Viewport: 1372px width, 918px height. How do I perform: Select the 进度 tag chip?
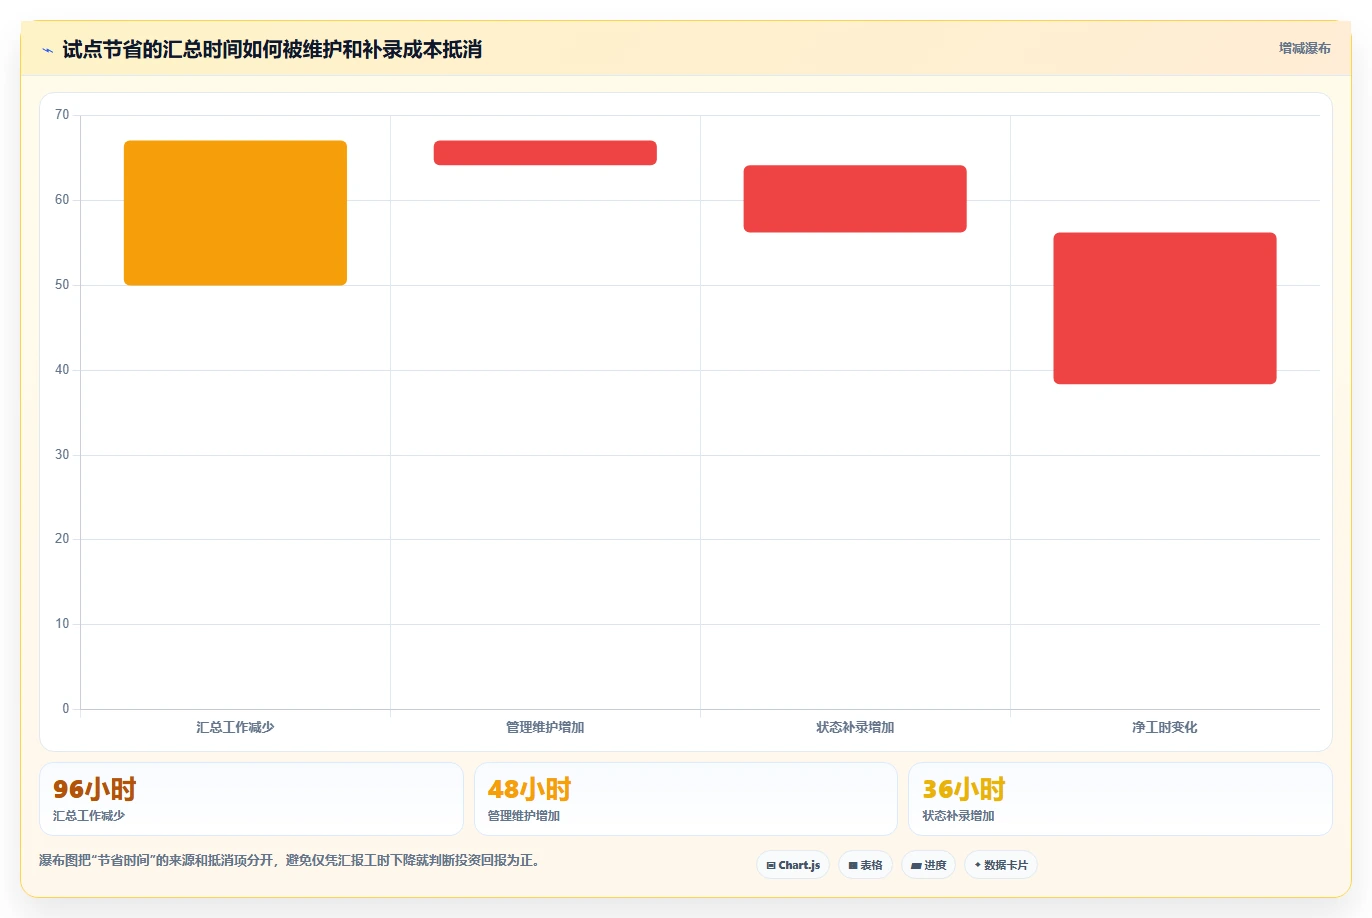[929, 865]
